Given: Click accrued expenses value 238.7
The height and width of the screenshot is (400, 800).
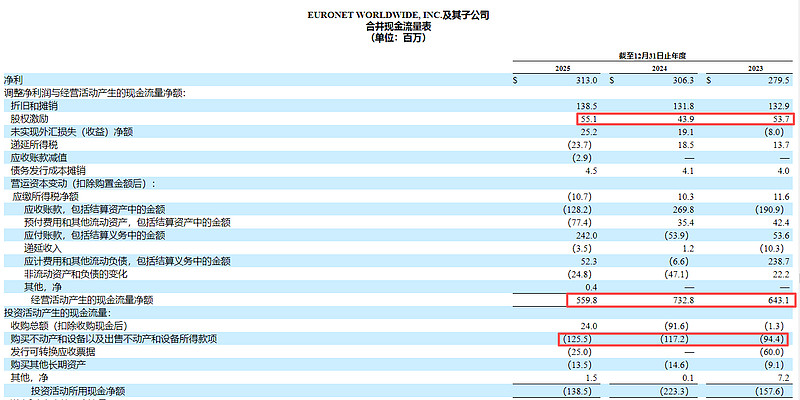Looking at the screenshot, I should 779,261.
